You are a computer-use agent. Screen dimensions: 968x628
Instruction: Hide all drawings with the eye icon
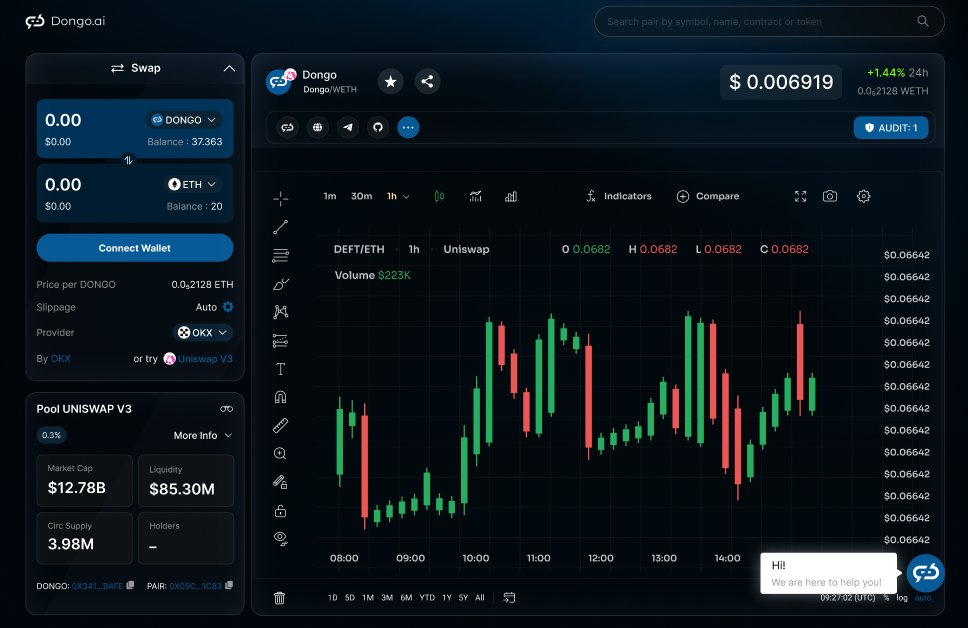(x=280, y=539)
